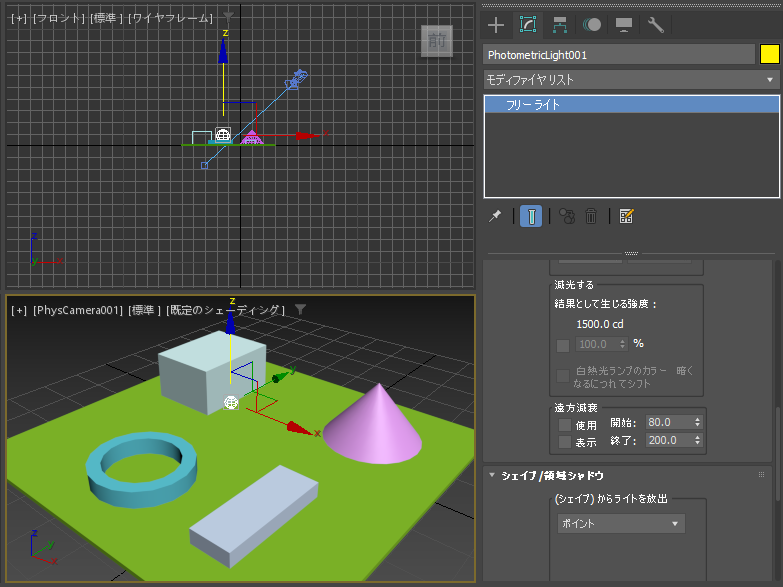Open Configure Modifier Sets icon
The height and width of the screenshot is (587, 783).
point(626,216)
